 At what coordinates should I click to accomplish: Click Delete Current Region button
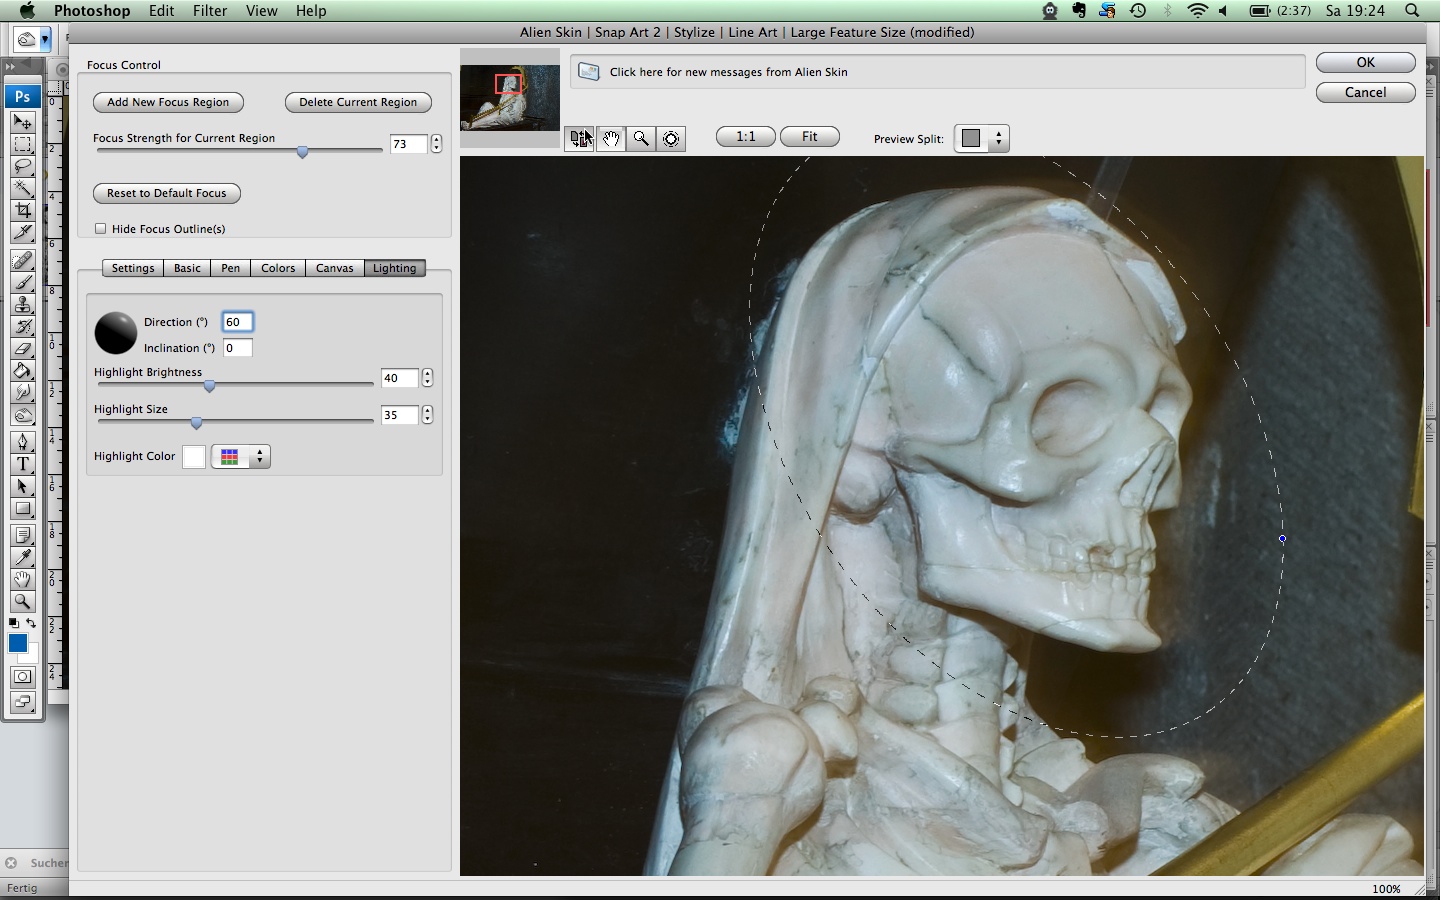(358, 102)
